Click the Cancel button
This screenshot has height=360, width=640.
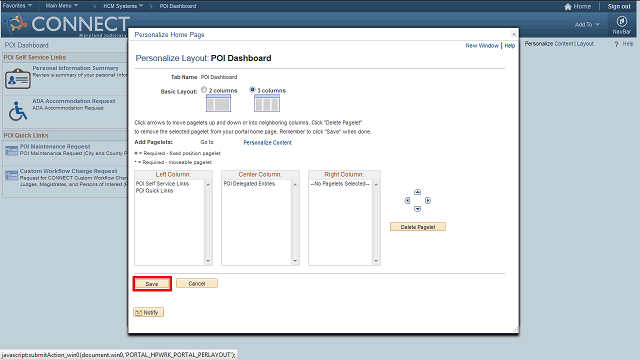197,283
